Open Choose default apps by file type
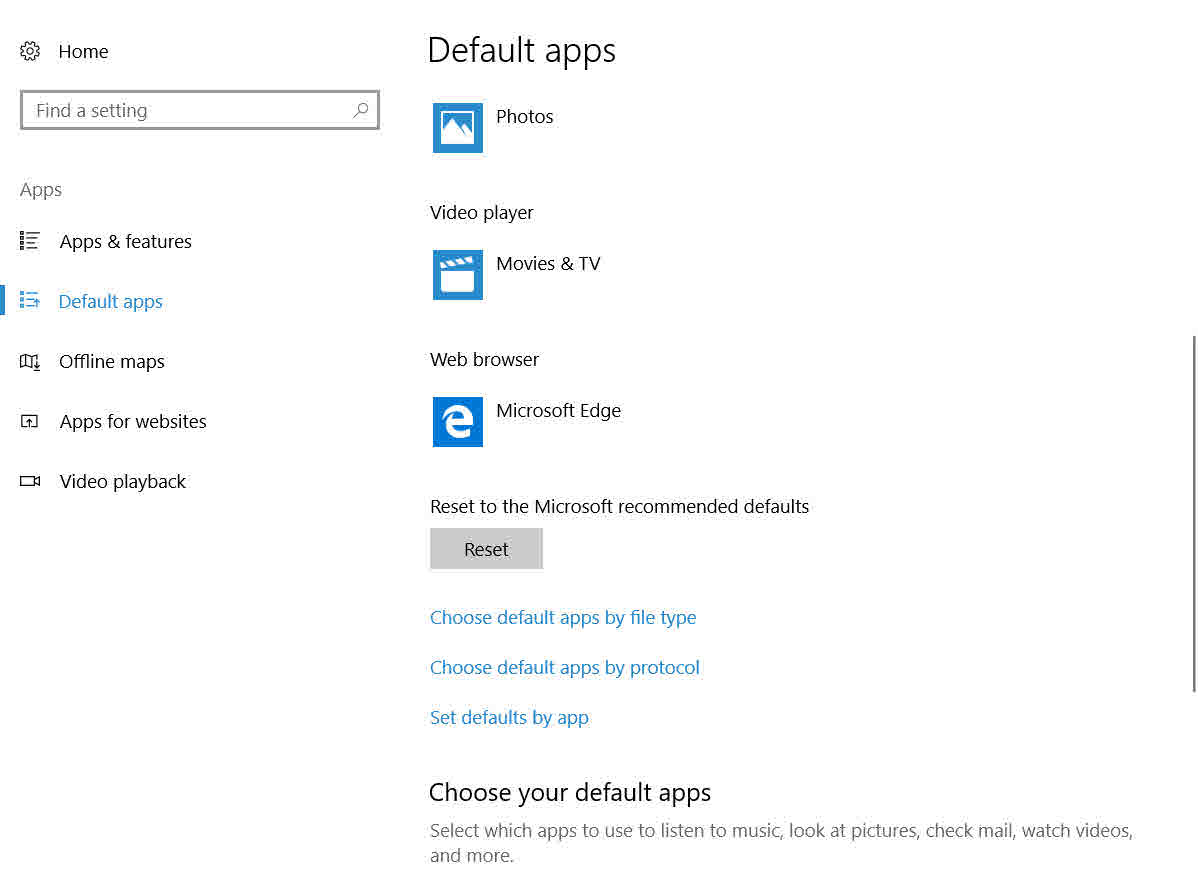The image size is (1198, 891). click(x=563, y=617)
